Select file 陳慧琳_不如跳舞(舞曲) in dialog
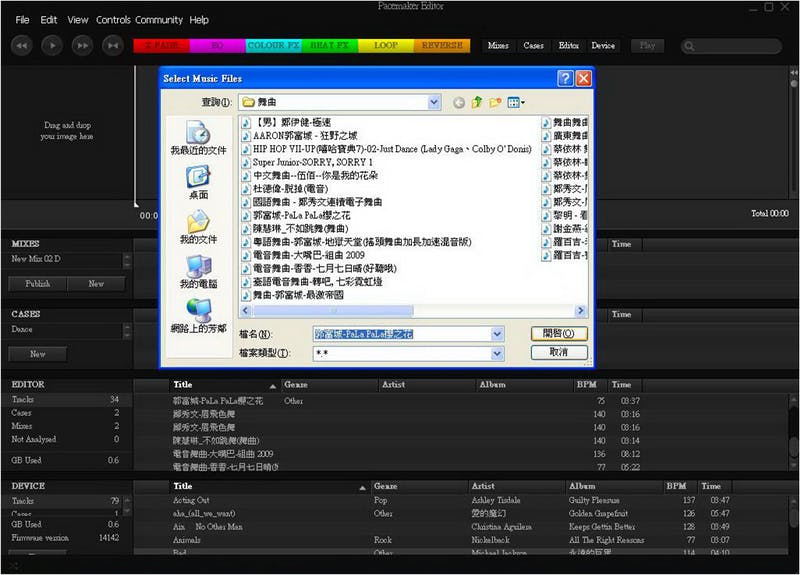Image resolution: width=800 pixels, height=575 pixels. tap(295, 229)
